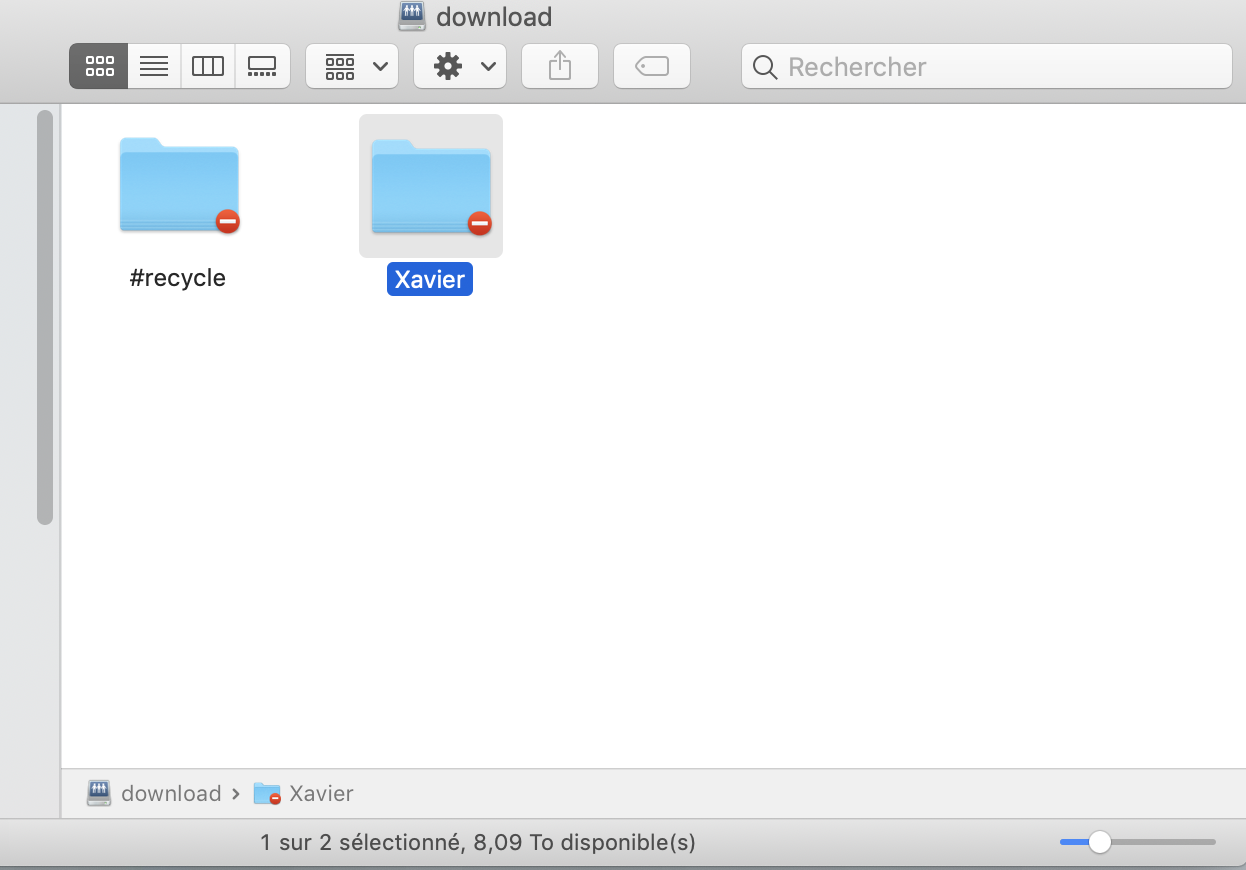Select the #recycle folder icon

[x=179, y=185]
